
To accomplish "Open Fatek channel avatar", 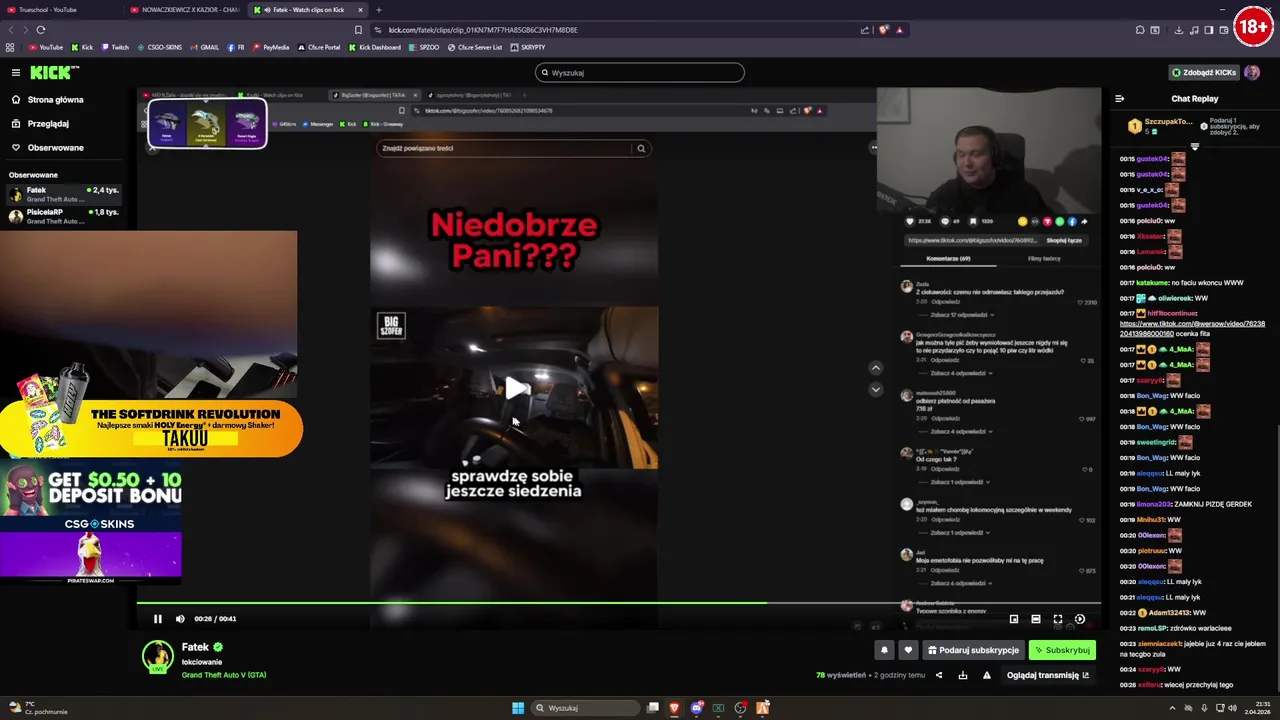I will (157, 656).
